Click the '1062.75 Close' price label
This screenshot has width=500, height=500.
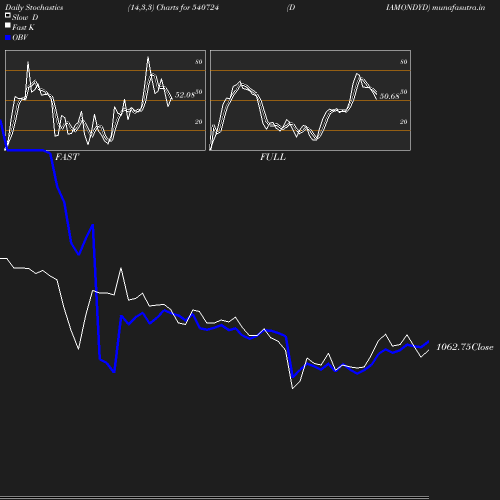coord(465,347)
